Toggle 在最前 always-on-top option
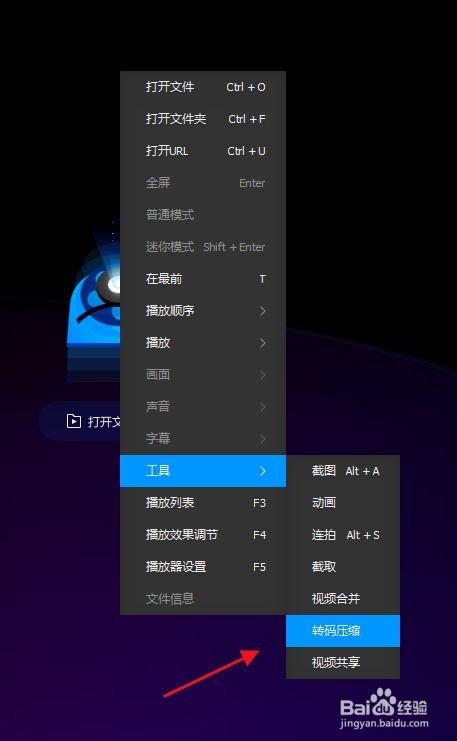This screenshot has height=741, width=457. click(203, 279)
